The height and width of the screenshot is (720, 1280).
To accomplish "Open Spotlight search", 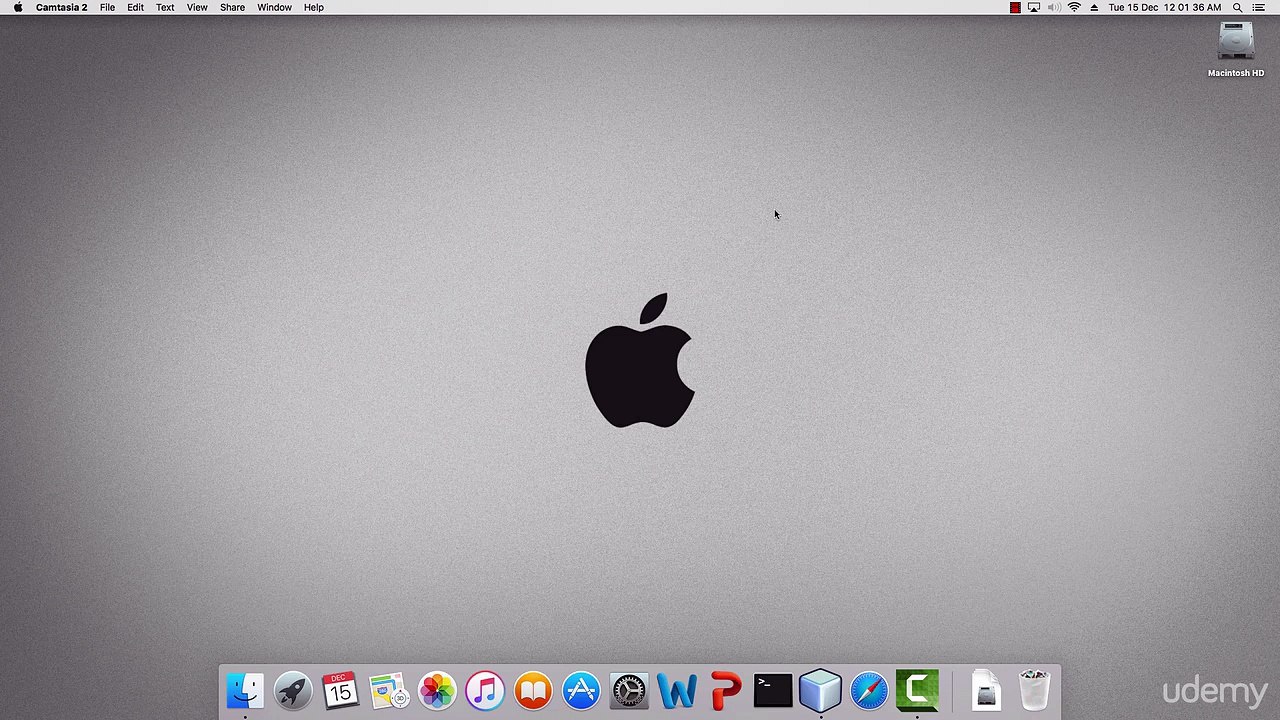I will (1238, 7).
